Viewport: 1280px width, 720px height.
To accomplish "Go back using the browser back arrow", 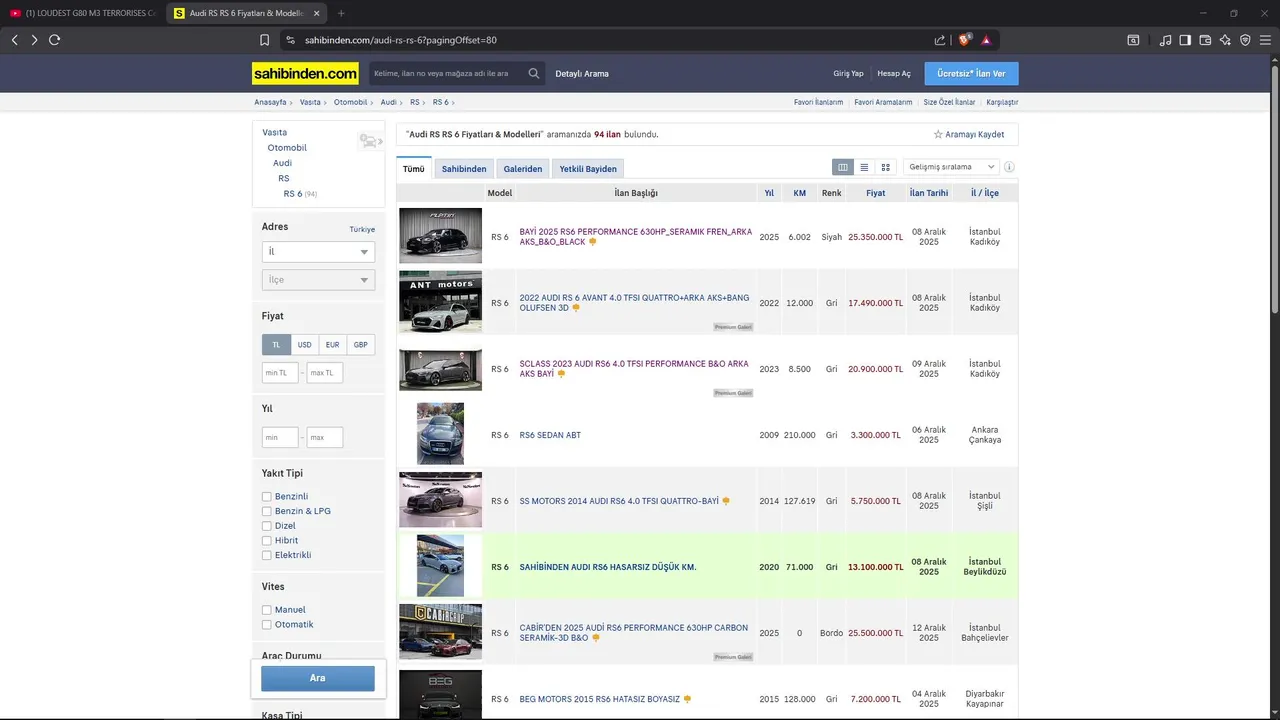I will point(14,40).
